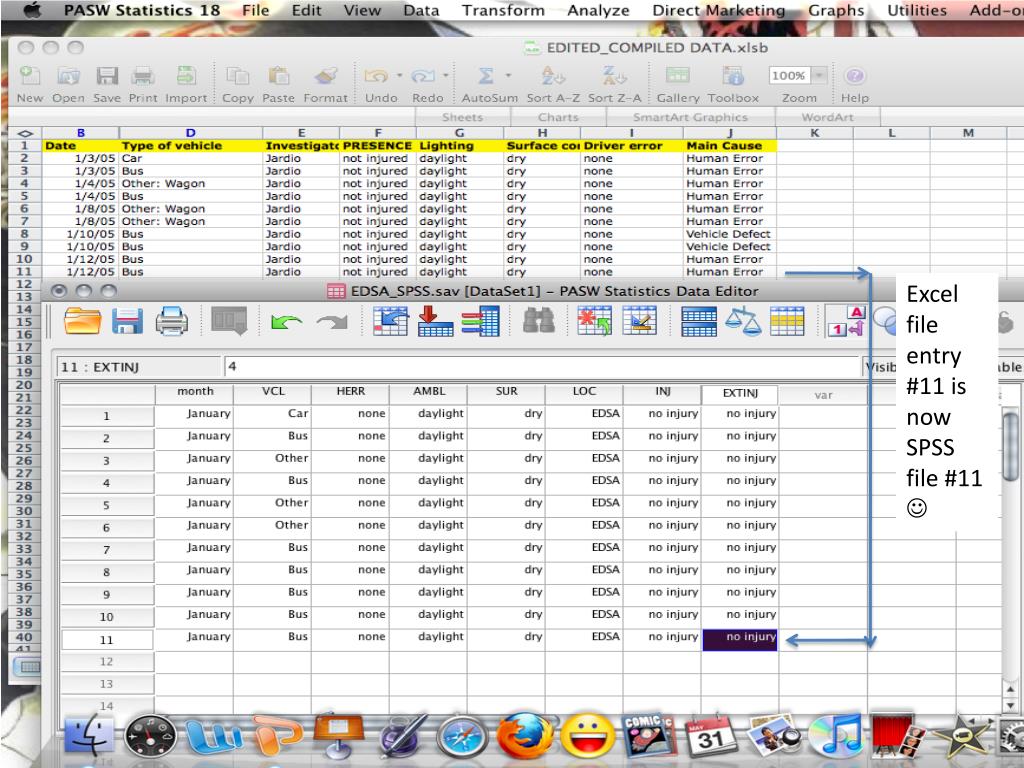Screen dimensions: 1024x768
Task: Click the Excel cell 'Other: Wagon' in row 4
Action: pos(191,184)
